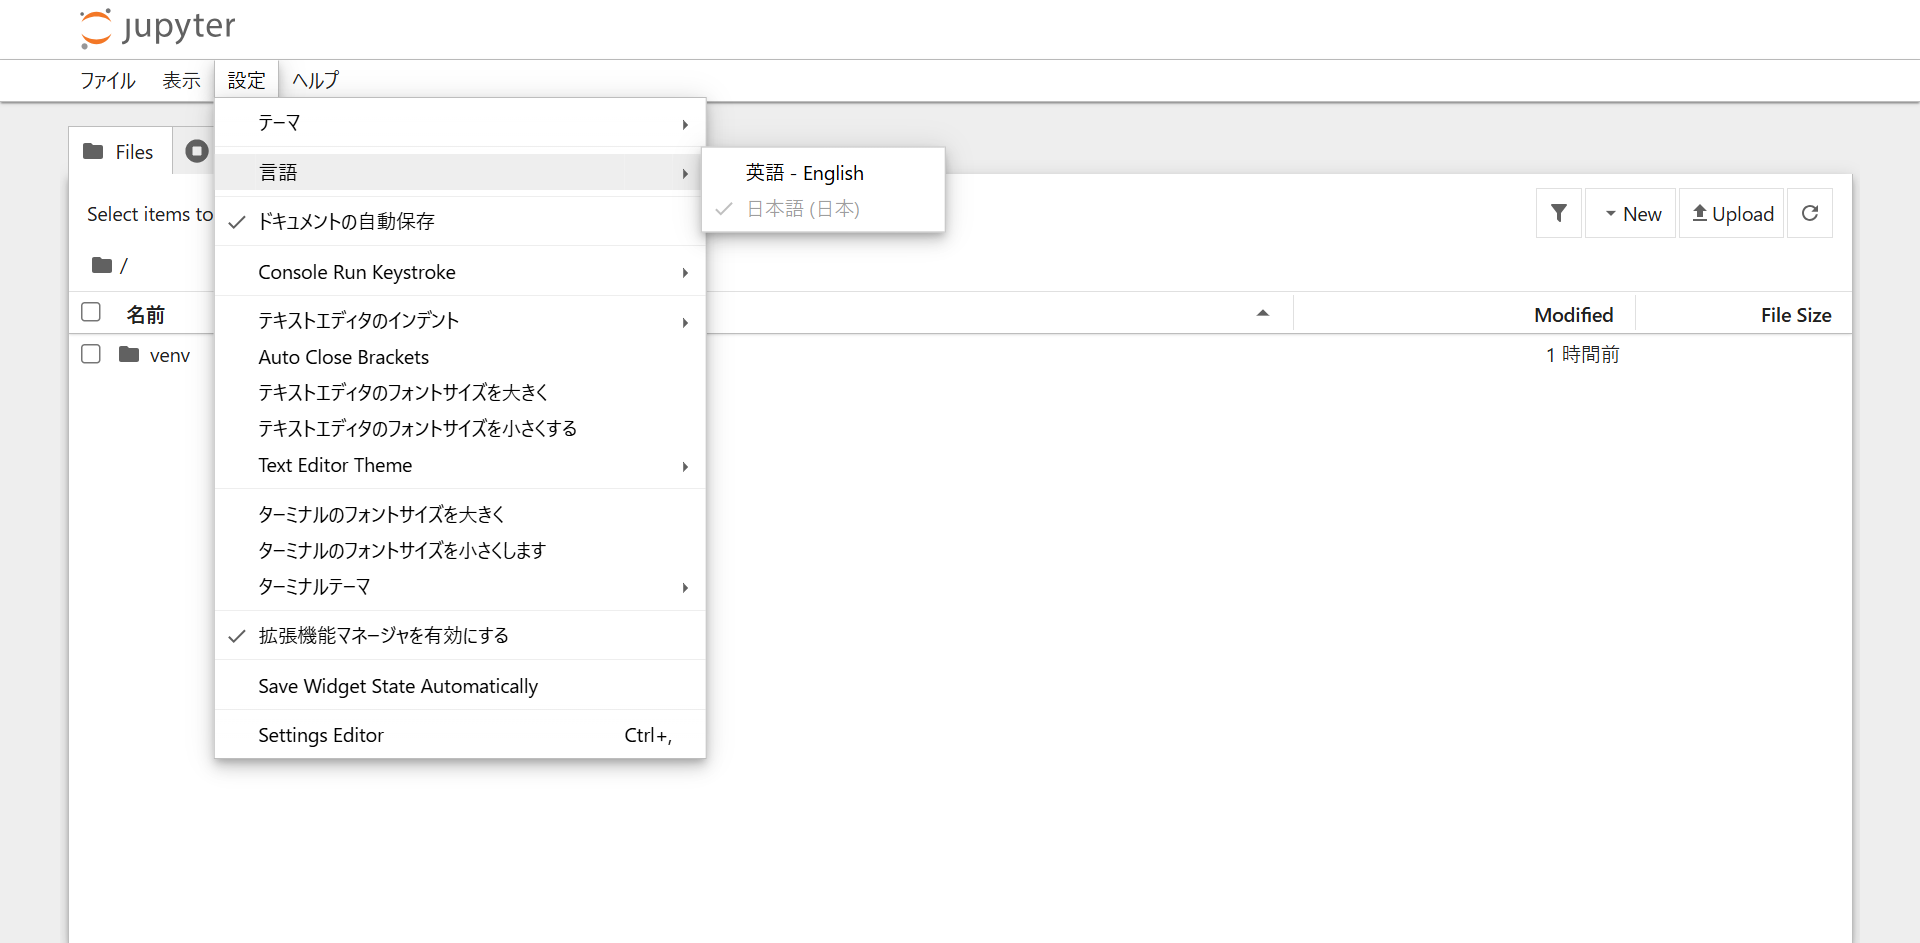Open the New dropdown
Image resolution: width=1920 pixels, height=943 pixels.
[x=1631, y=213]
